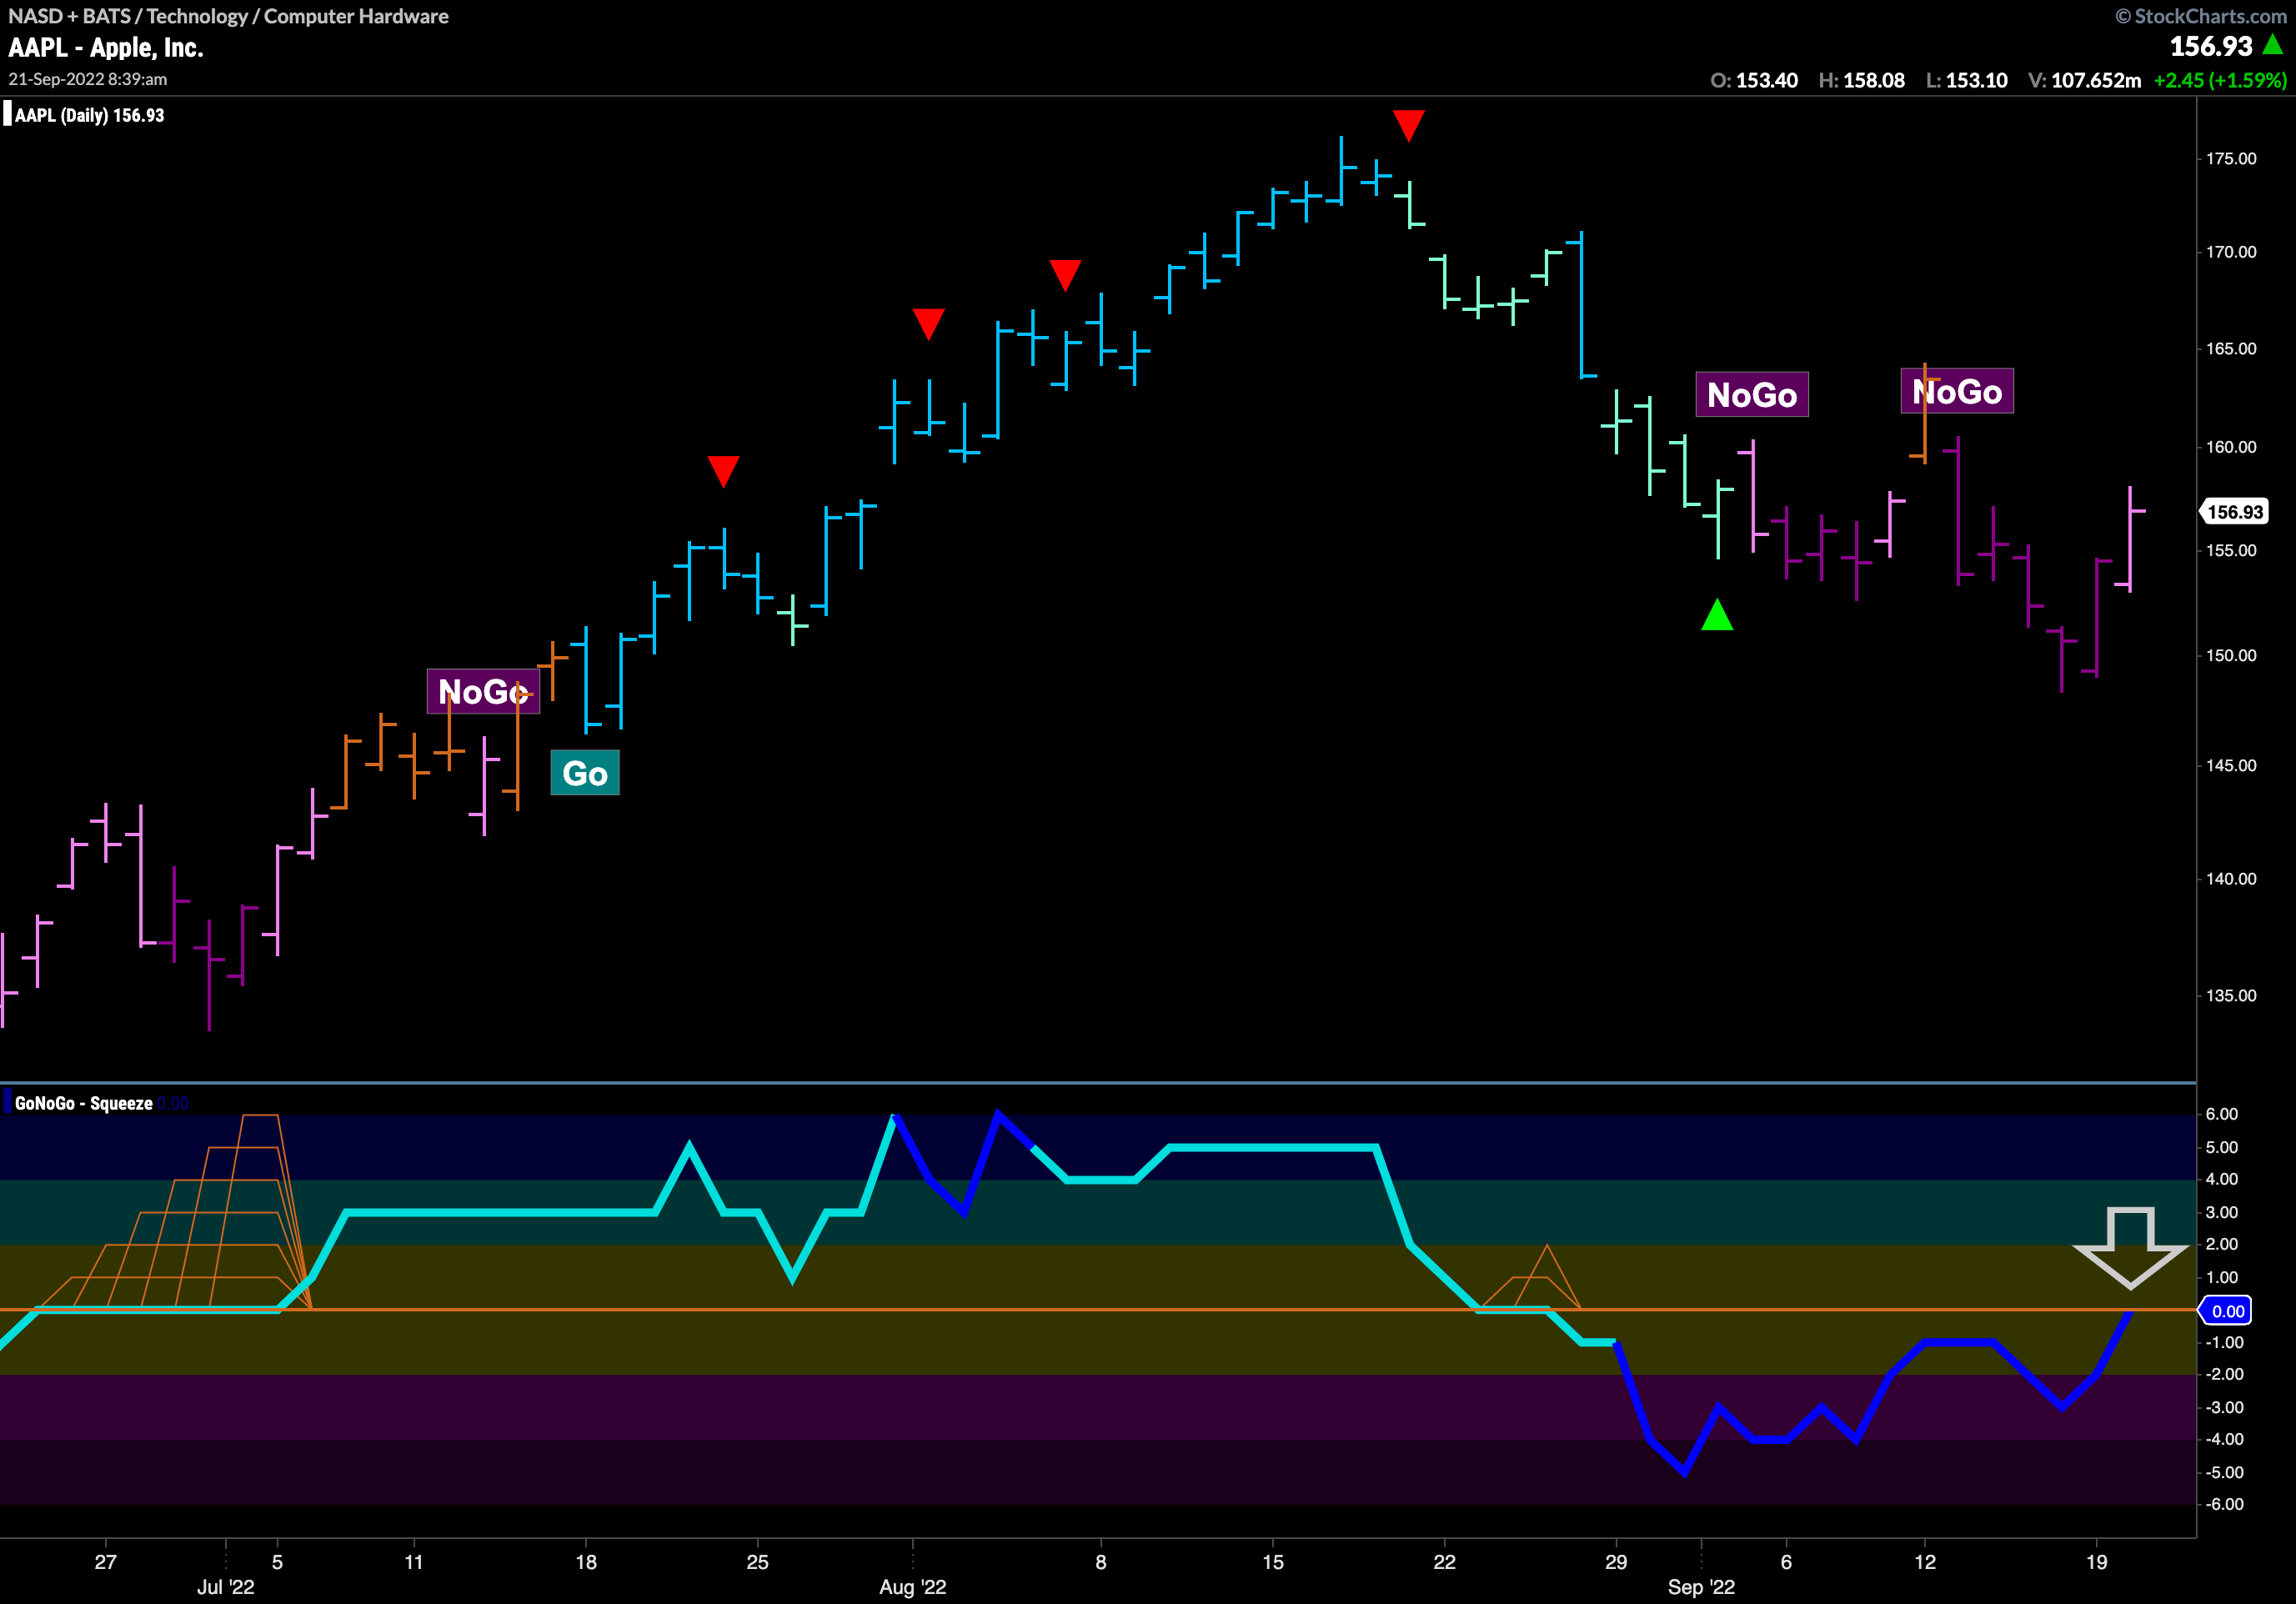Viewport: 2296px width, 1604px height.
Task: Click the red down-triangle marker above the August peak
Action: point(1408,125)
